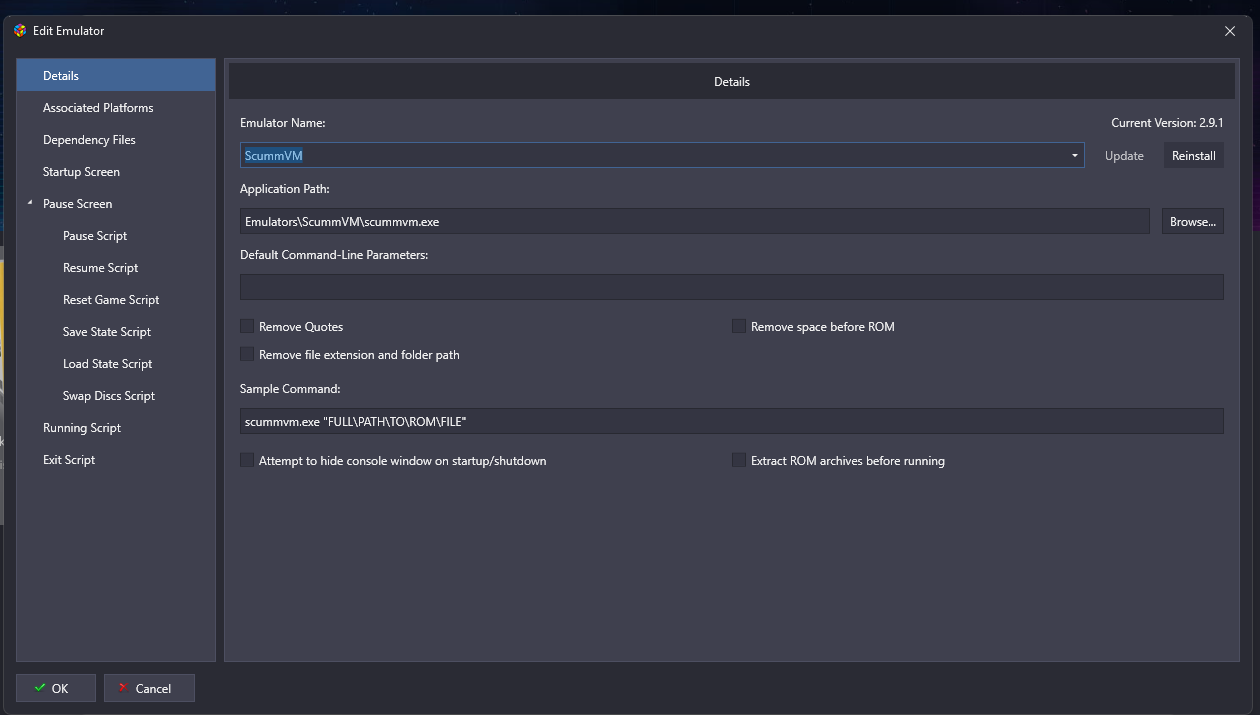
Task: Click the Application Path field
Action: 695,221
